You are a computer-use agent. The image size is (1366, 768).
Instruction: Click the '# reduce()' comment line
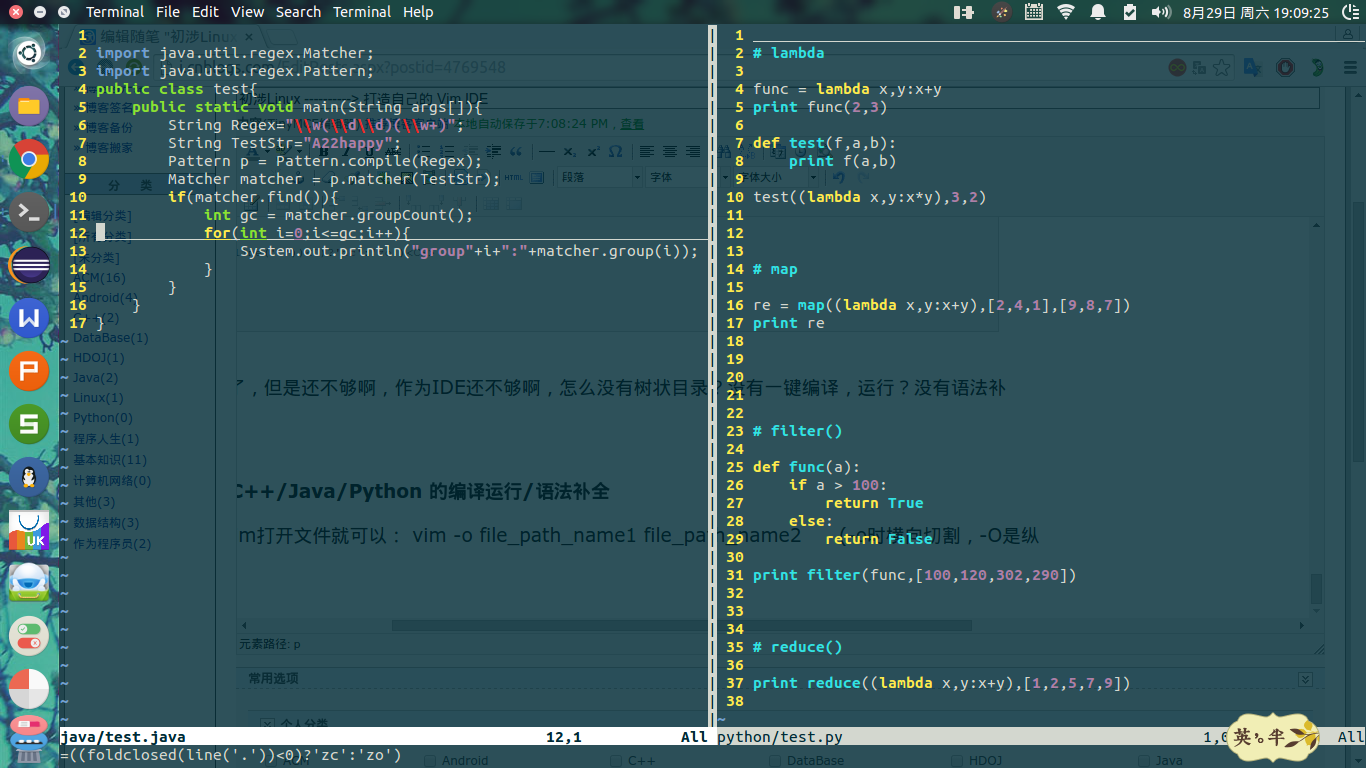click(x=798, y=647)
